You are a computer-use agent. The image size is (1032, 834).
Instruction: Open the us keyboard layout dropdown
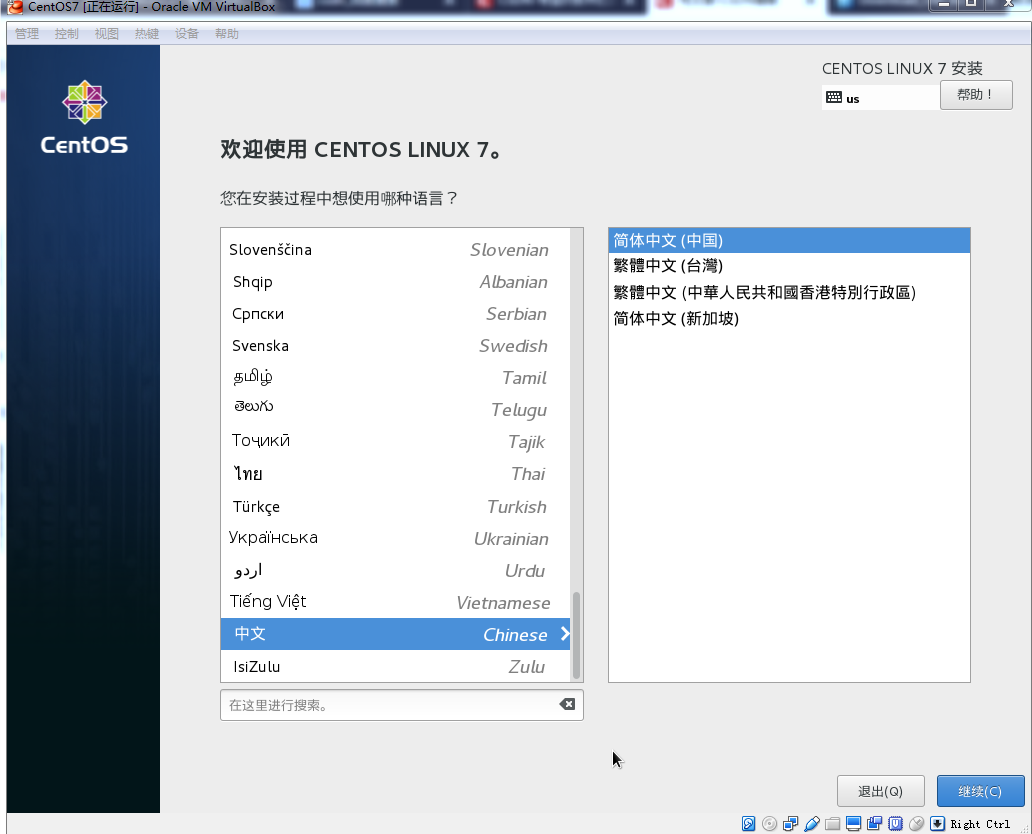879,96
